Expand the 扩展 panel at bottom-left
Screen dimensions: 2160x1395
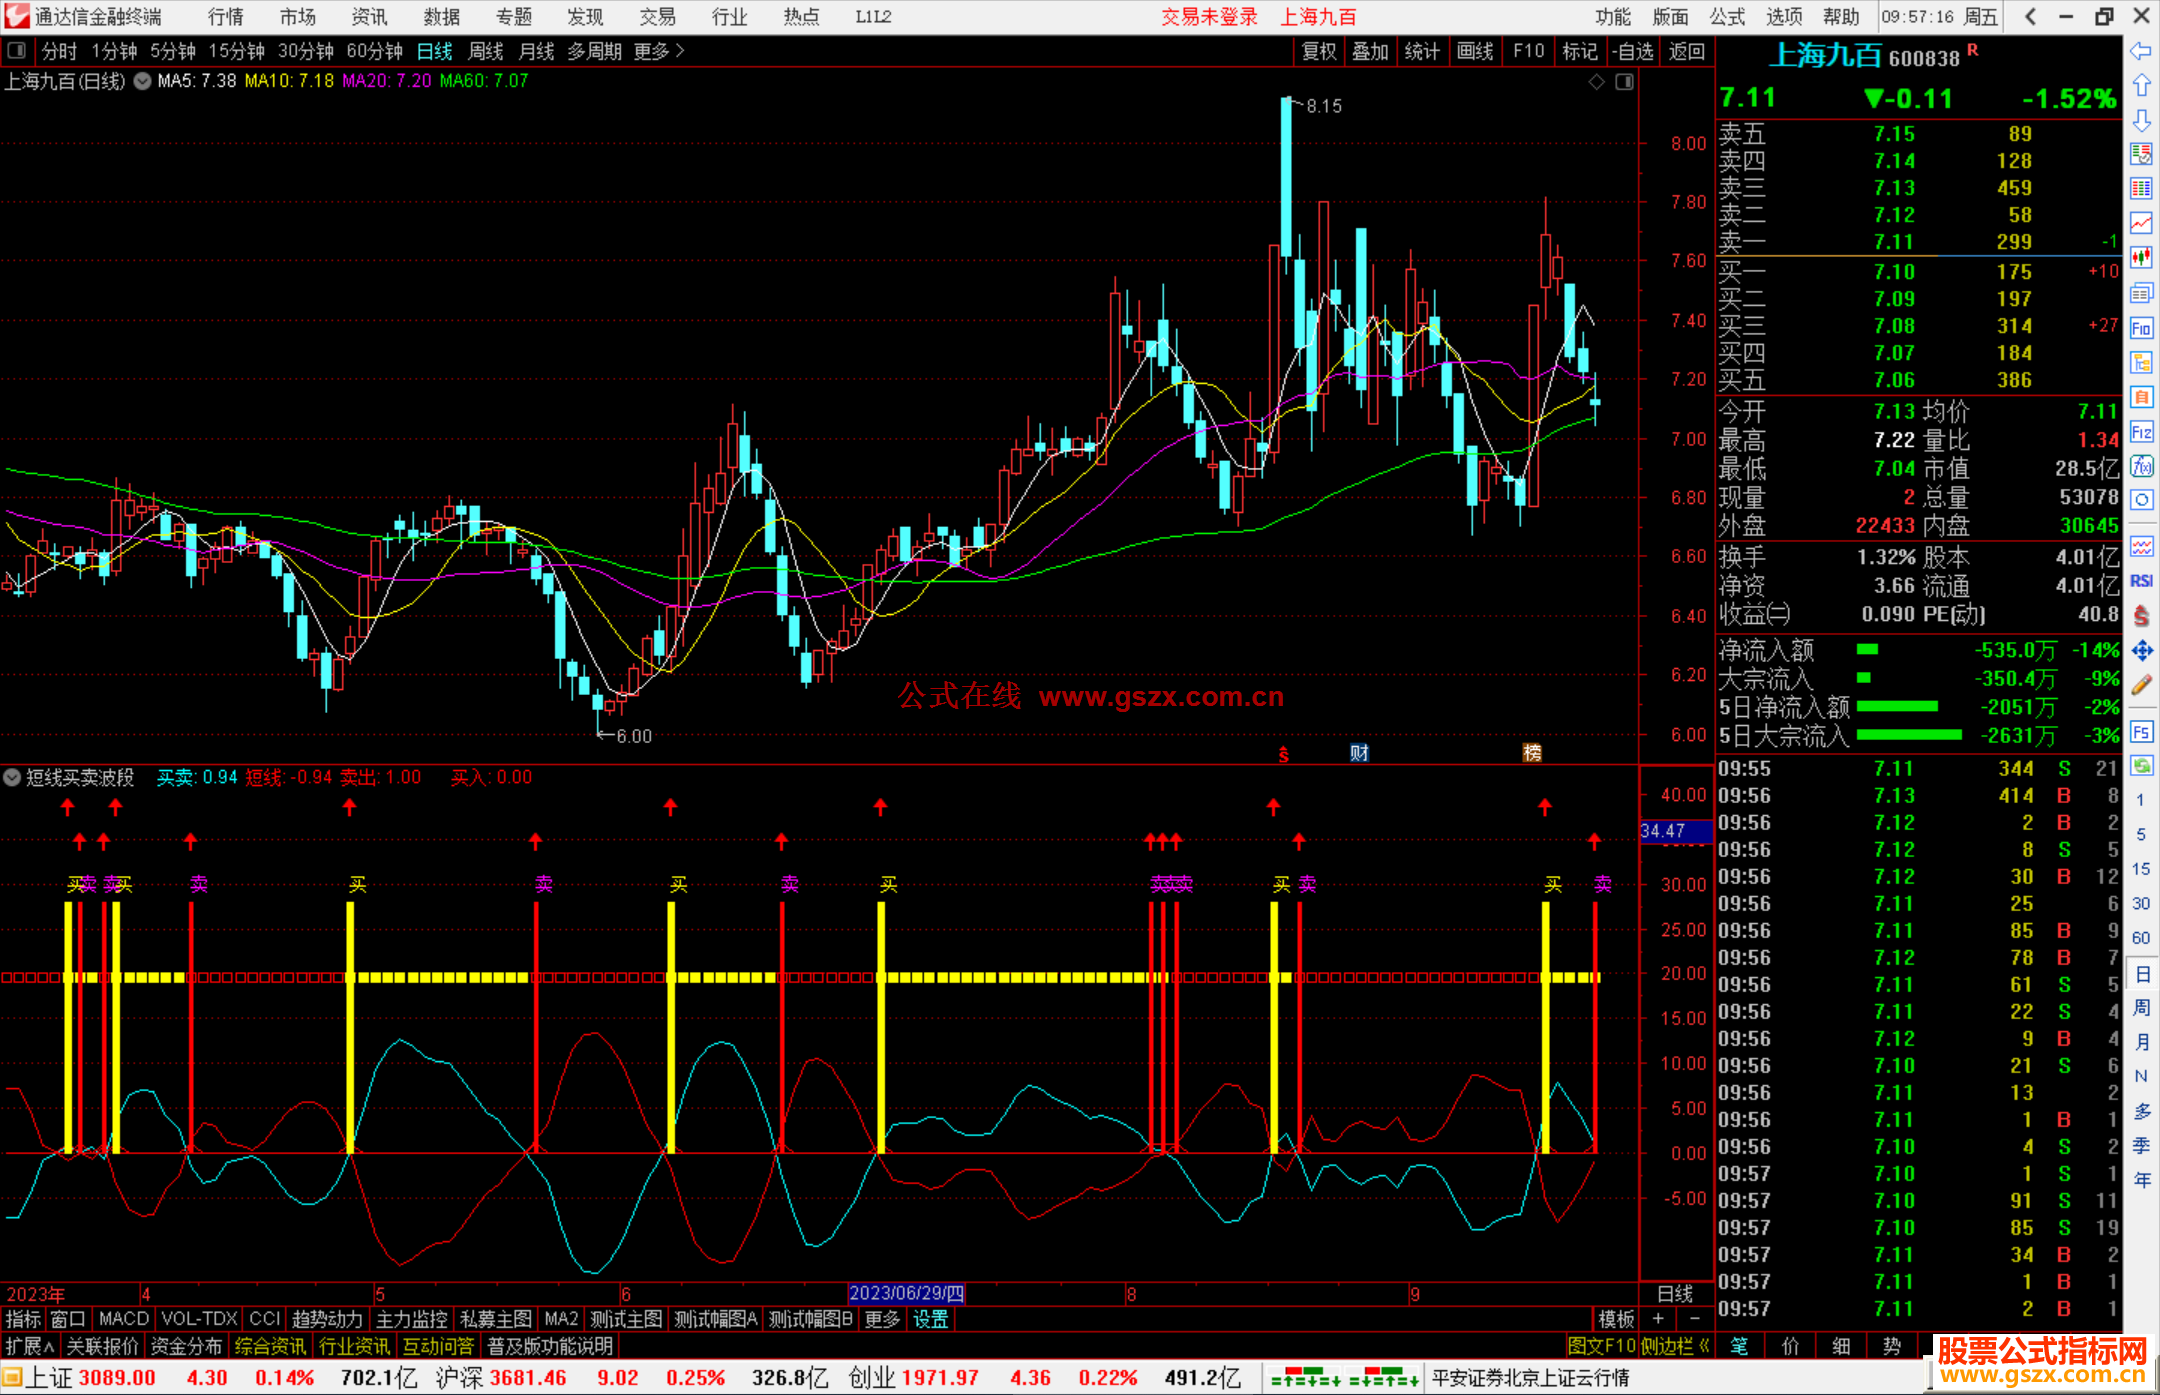point(30,1346)
